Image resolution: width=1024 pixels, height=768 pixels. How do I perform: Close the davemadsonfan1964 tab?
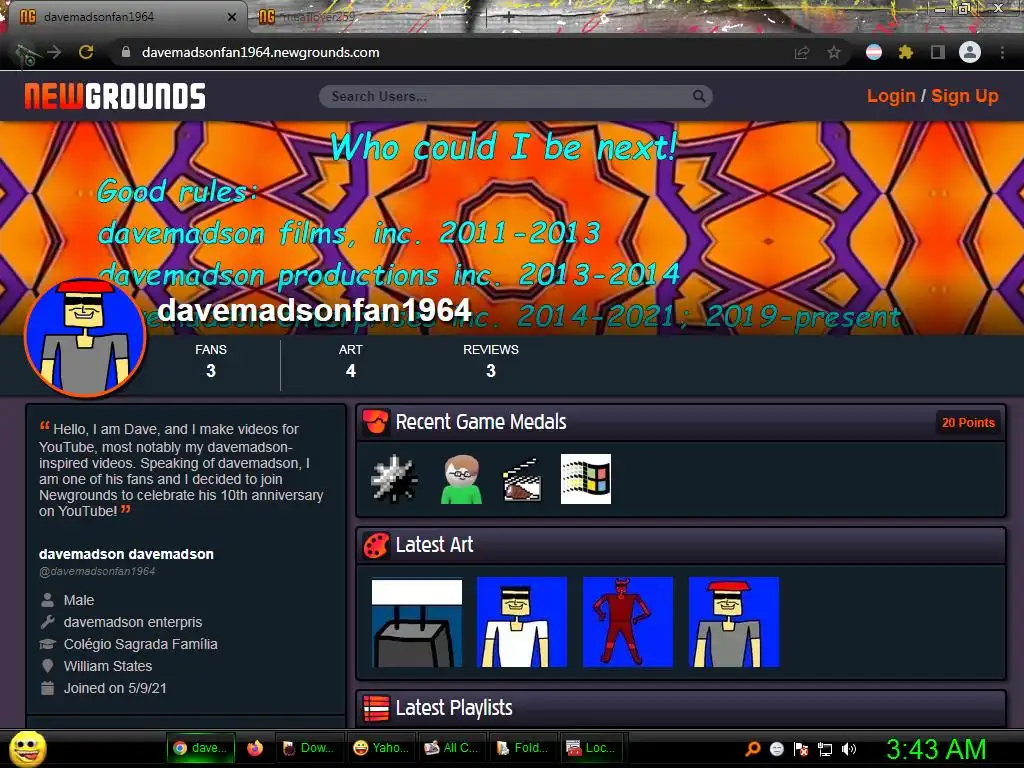click(232, 17)
